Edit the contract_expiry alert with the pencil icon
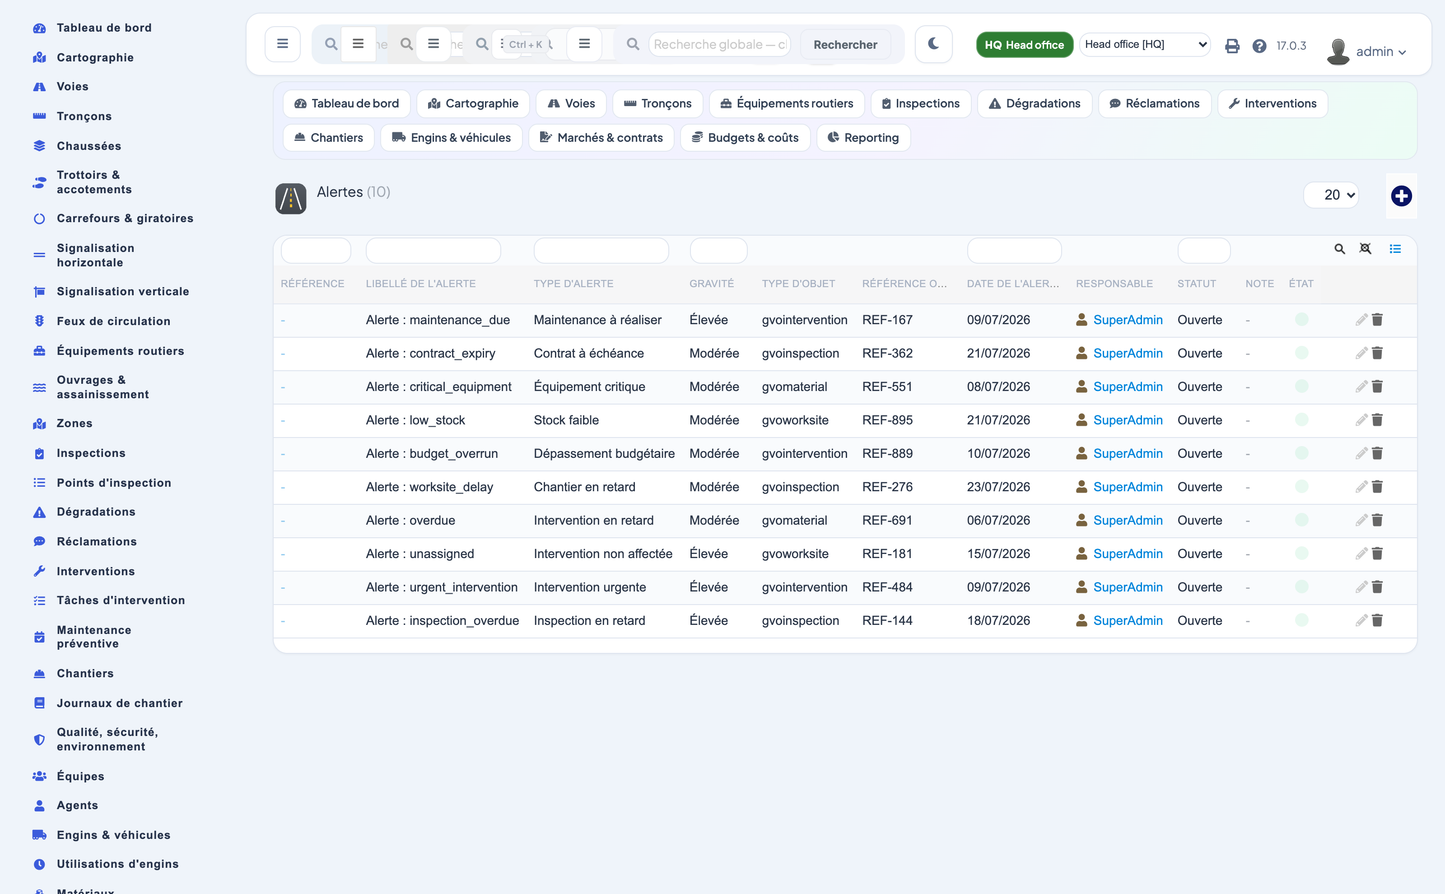 [1361, 353]
